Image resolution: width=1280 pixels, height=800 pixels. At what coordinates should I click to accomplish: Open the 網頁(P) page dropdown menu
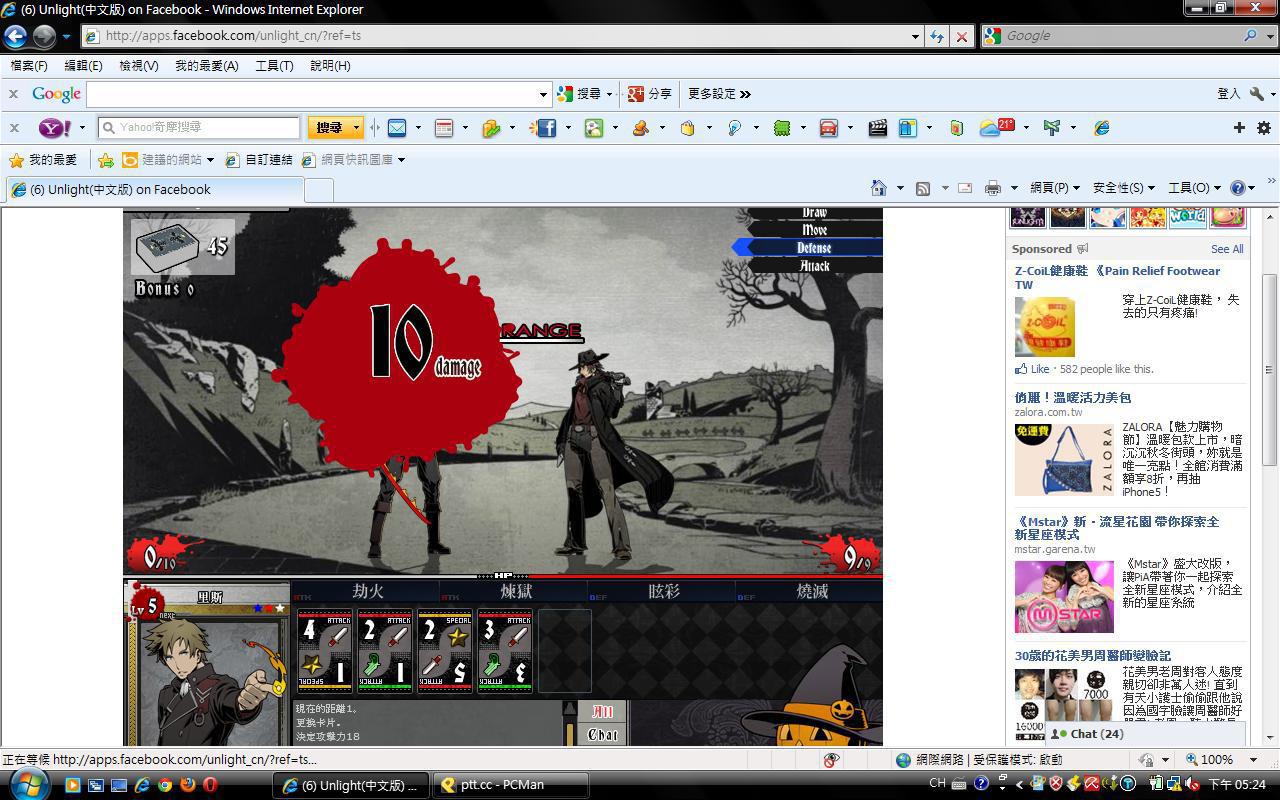[1055, 188]
